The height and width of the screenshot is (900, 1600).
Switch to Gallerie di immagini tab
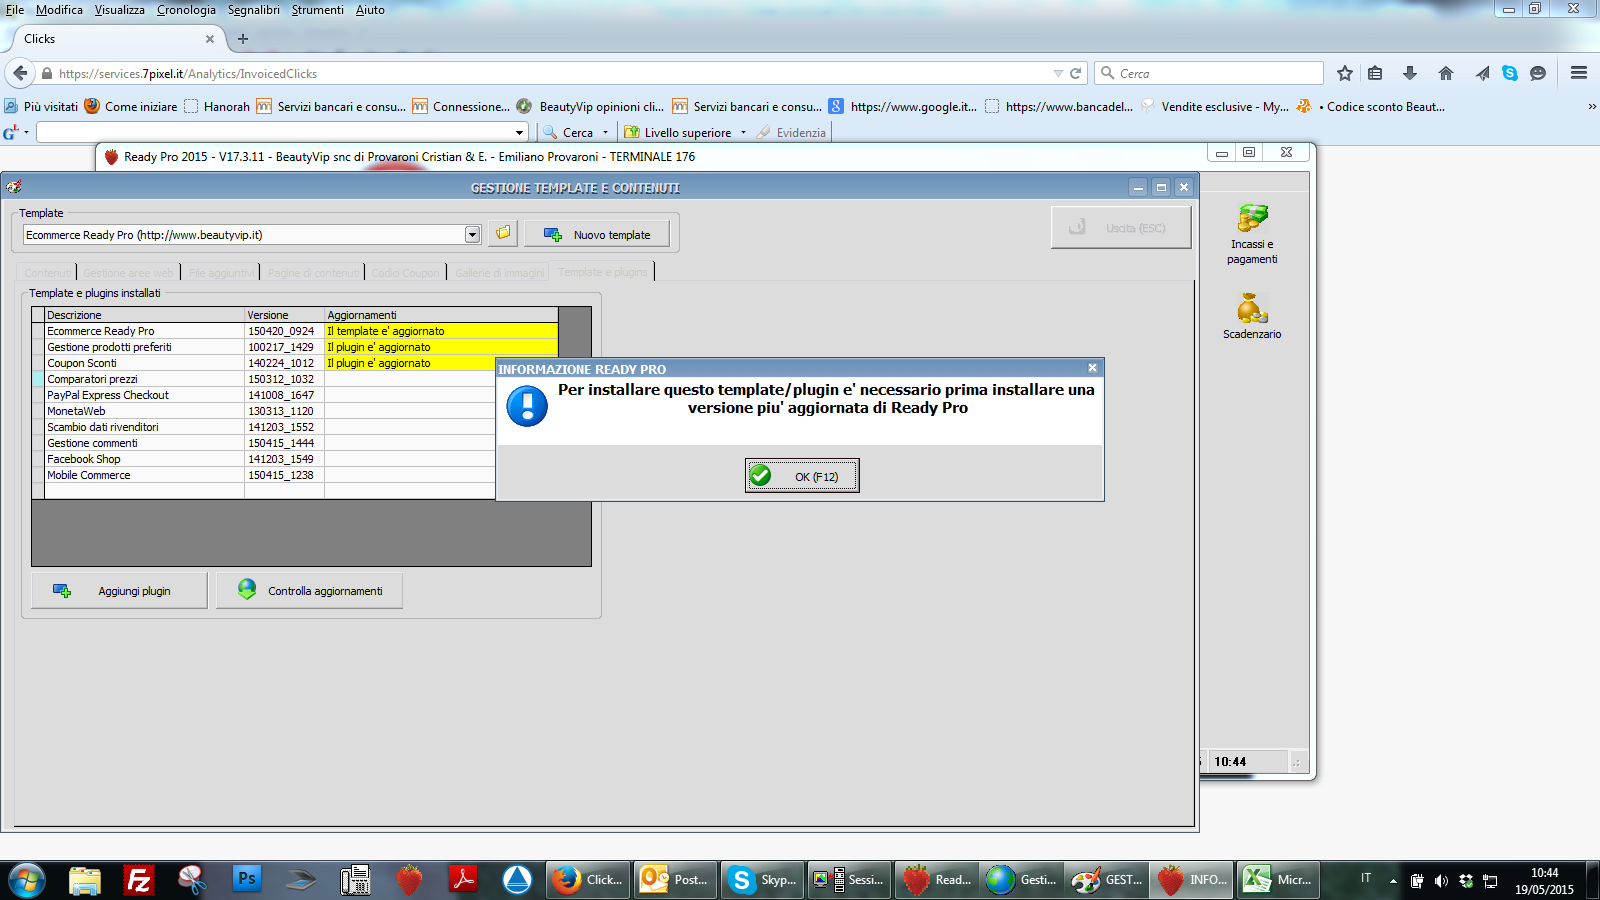[x=499, y=273]
